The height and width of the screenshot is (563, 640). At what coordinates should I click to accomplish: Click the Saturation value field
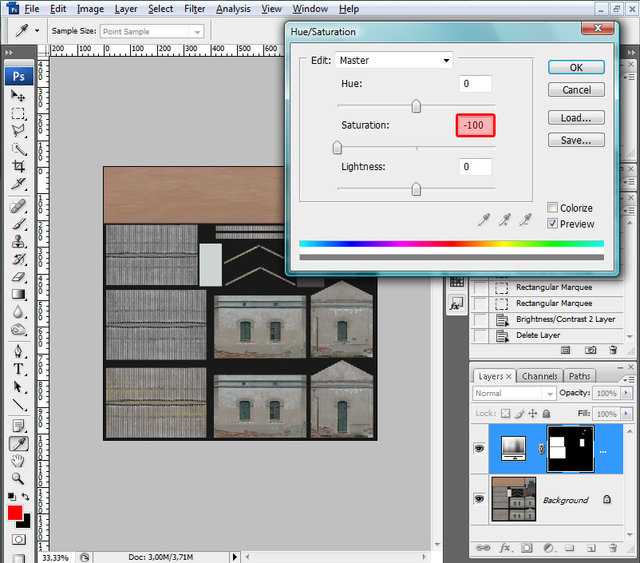tap(475, 125)
